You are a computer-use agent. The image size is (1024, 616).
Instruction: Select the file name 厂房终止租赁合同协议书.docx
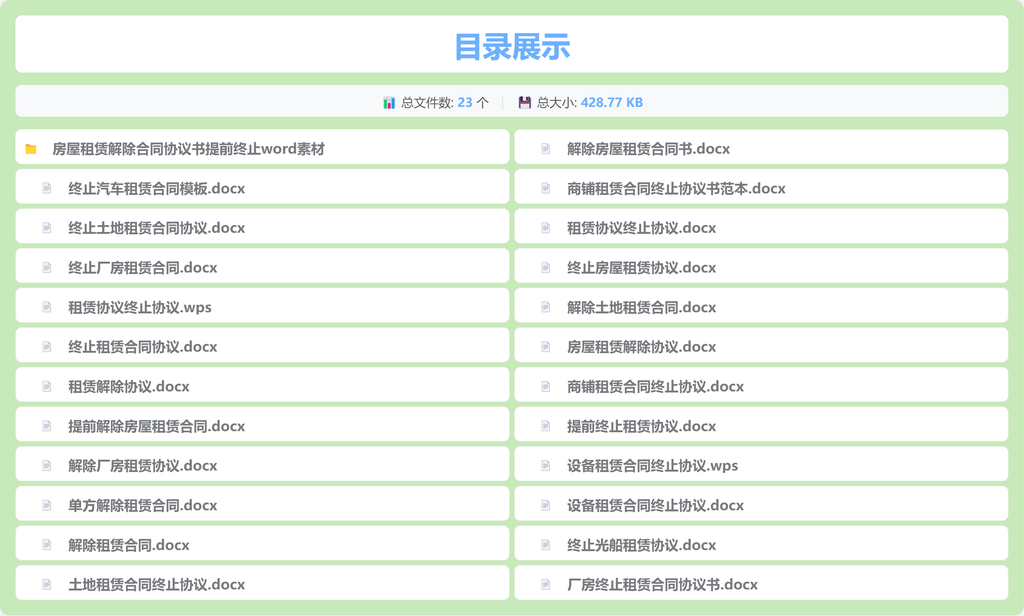662,585
